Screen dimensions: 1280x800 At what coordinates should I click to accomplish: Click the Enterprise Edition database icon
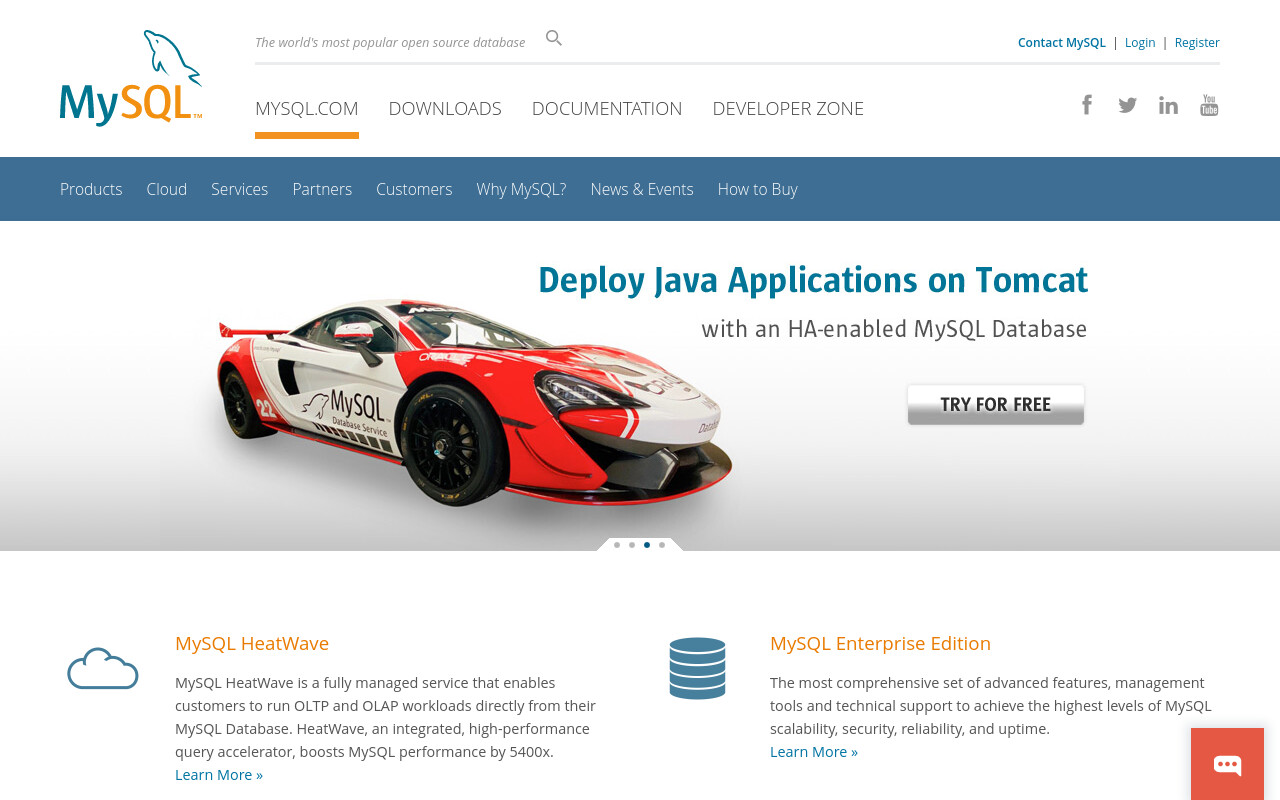(697, 668)
